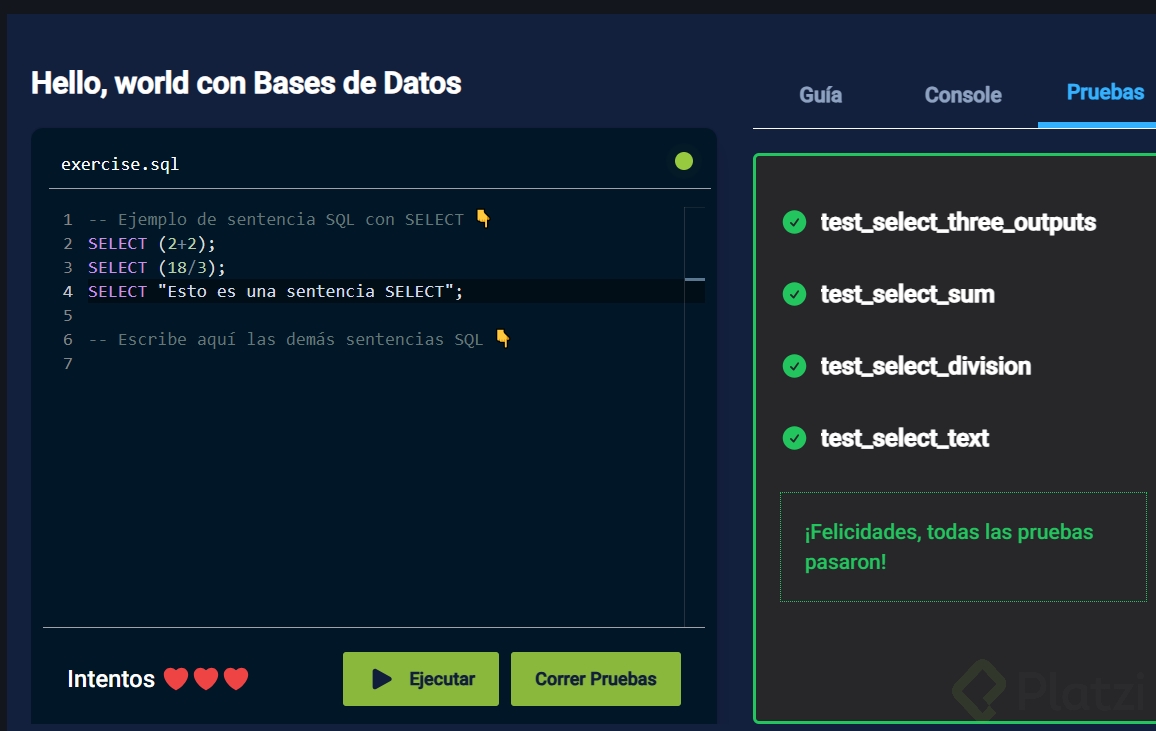Click the test_select_text label
The image size is (1156, 731).
tap(905, 438)
